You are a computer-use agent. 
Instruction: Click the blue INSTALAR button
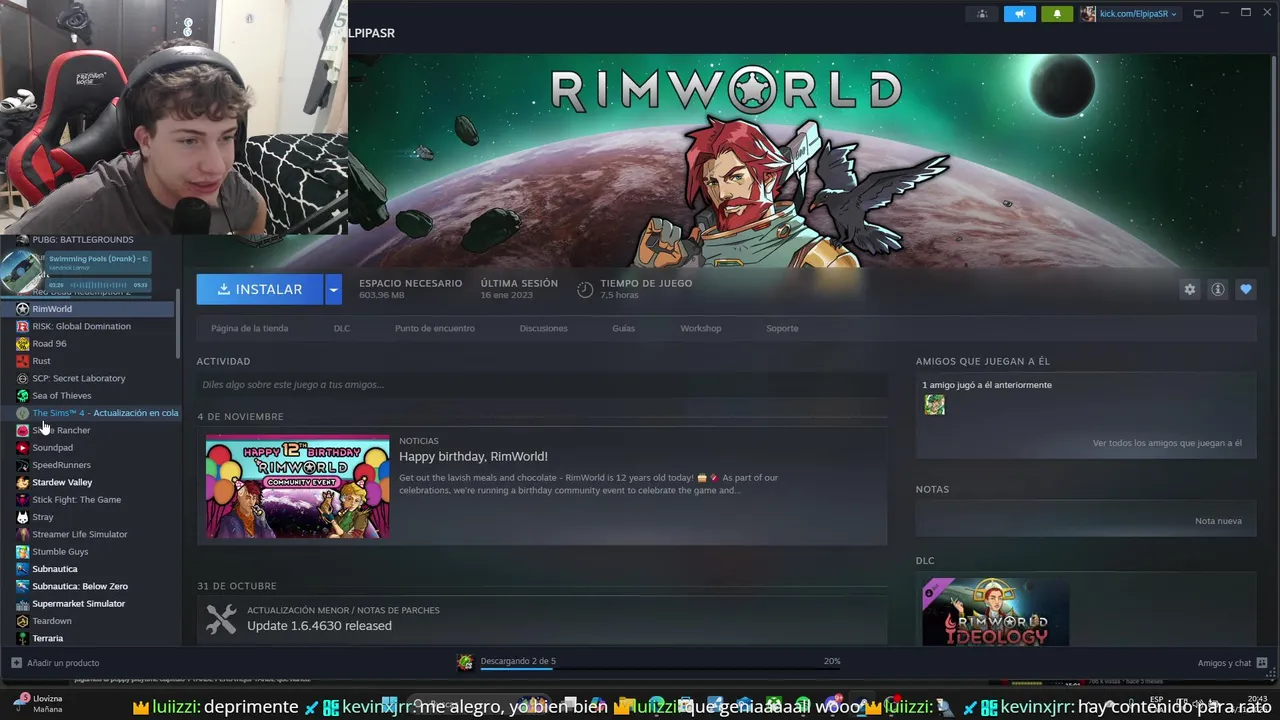pyautogui.click(x=260, y=289)
